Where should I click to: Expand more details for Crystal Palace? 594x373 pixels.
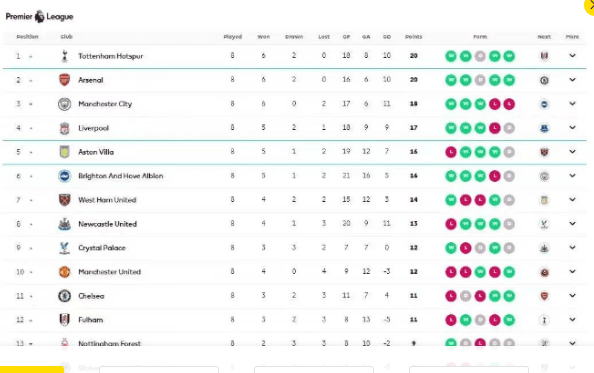(572, 247)
